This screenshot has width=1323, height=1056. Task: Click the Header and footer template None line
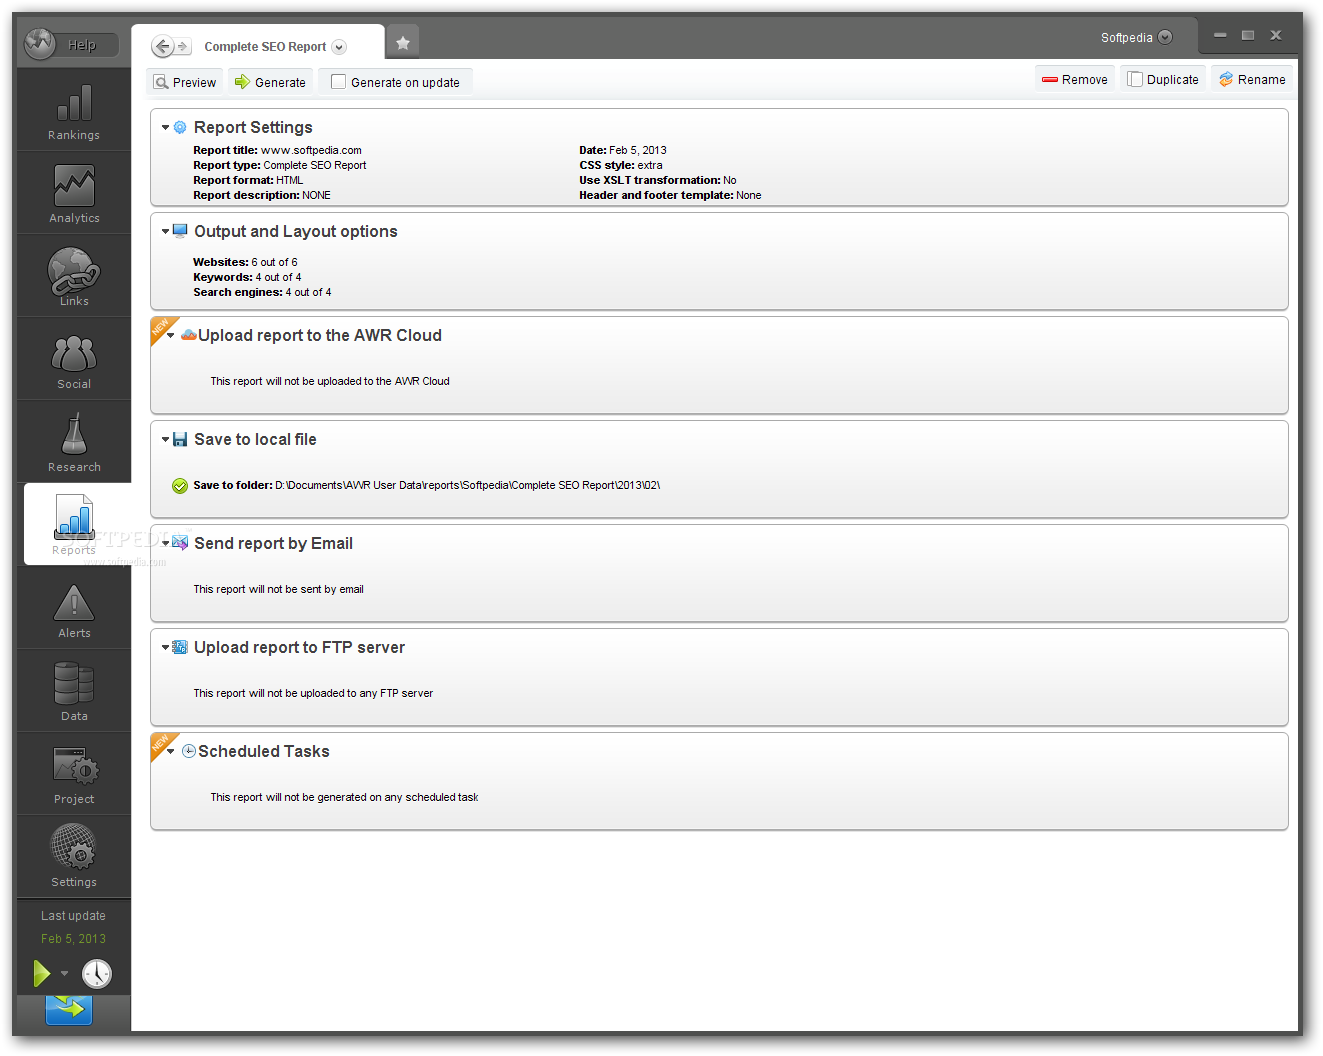pyautogui.click(x=670, y=195)
